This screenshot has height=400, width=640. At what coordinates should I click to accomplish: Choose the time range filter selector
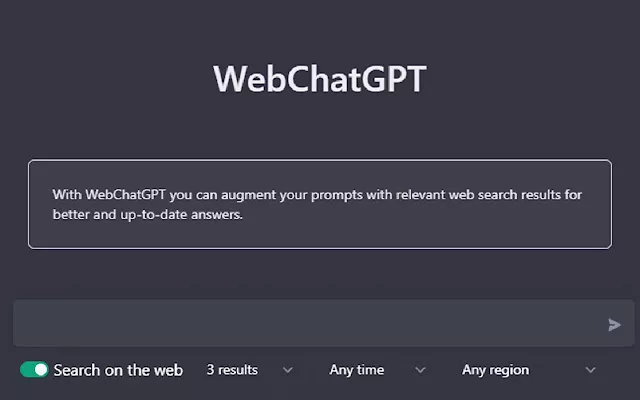pos(377,370)
